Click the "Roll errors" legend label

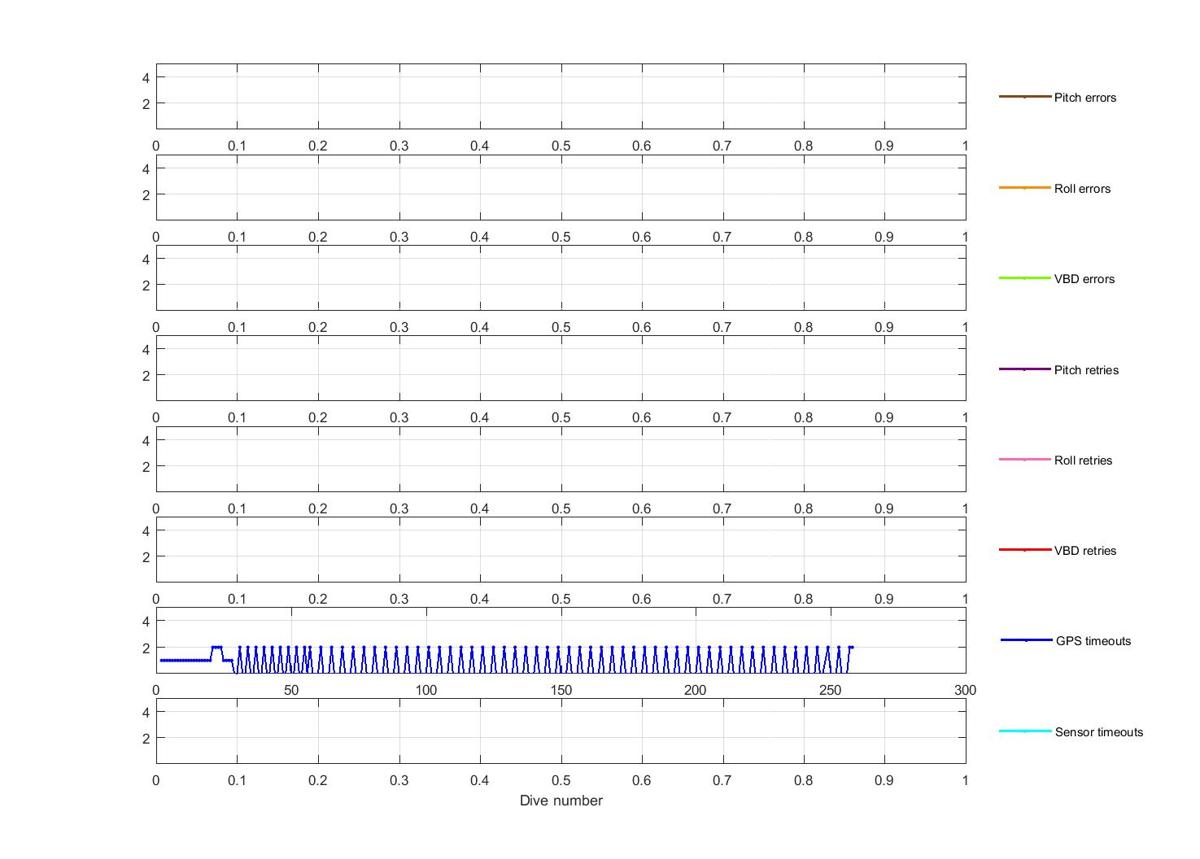[1082, 189]
